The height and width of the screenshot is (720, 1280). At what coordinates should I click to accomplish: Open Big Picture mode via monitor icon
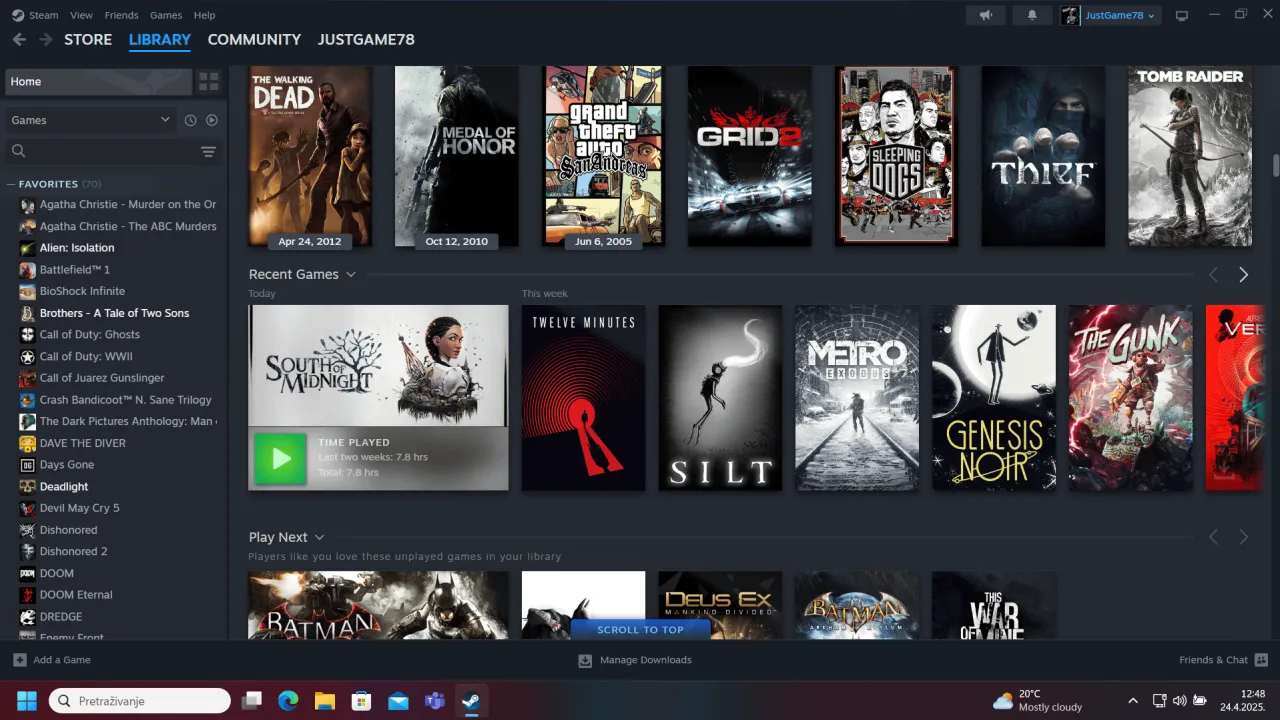pyautogui.click(x=1181, y=15)
